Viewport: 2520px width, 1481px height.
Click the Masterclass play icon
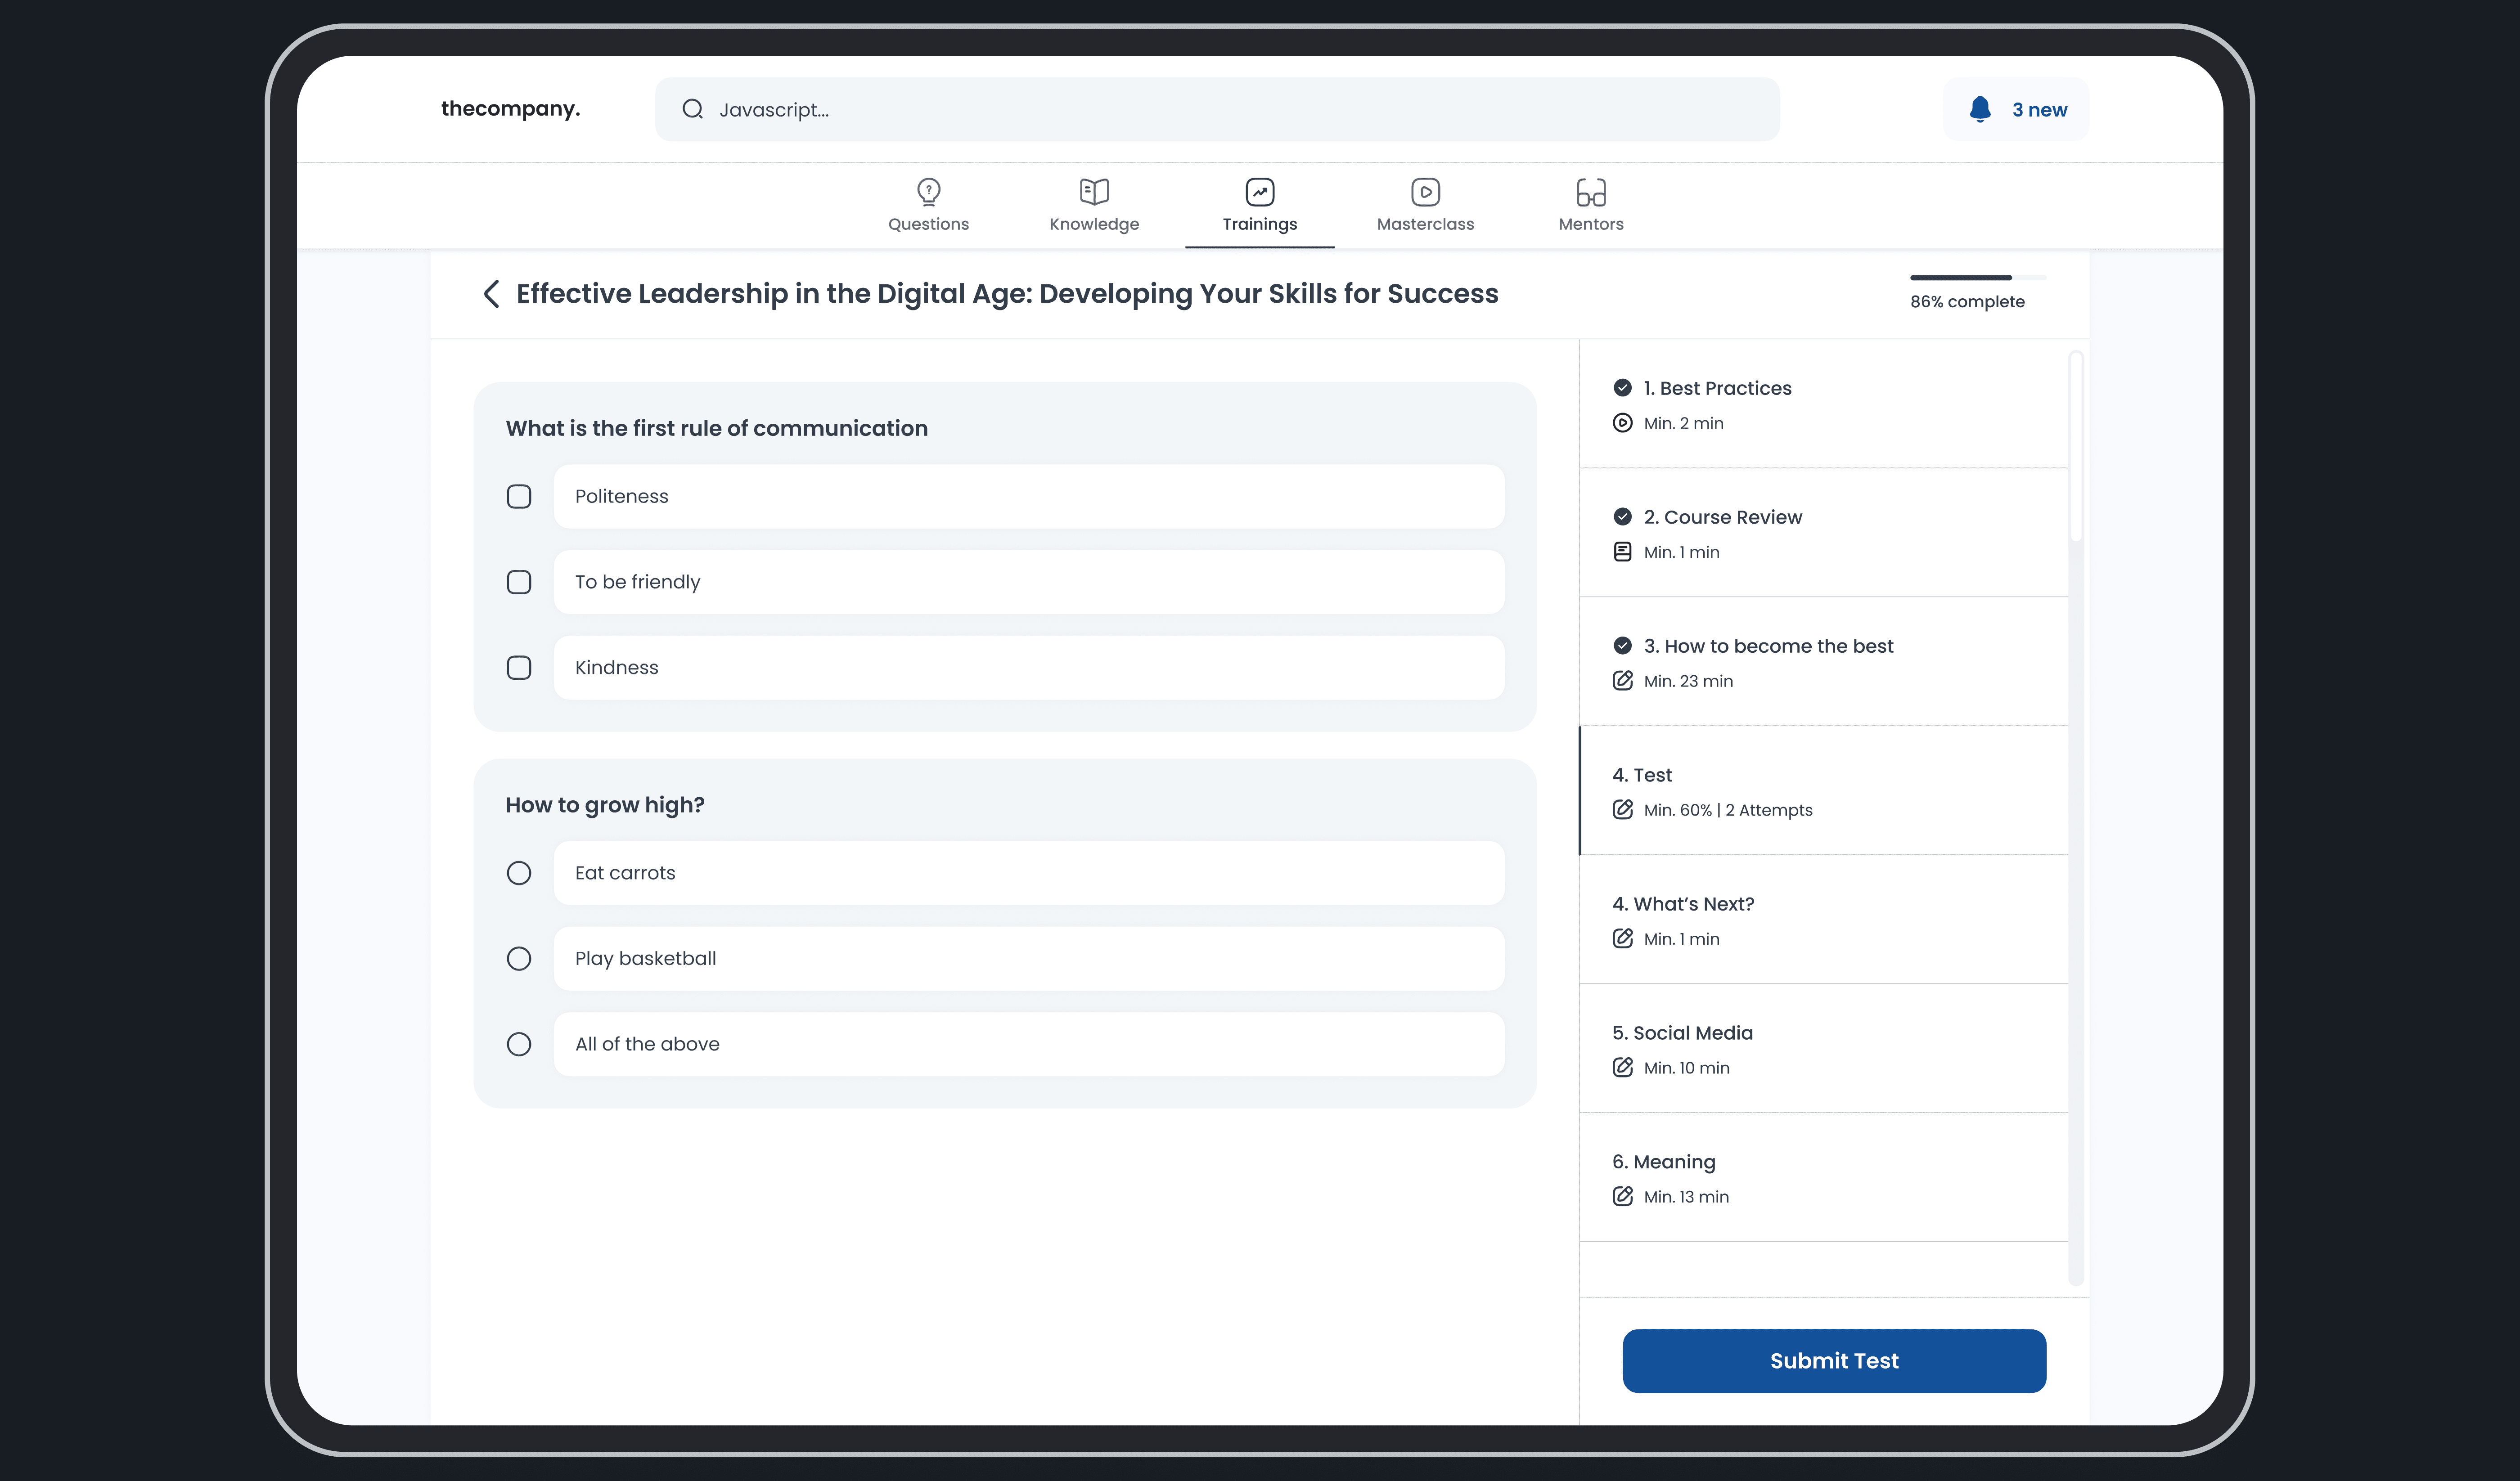point(1425,191)
